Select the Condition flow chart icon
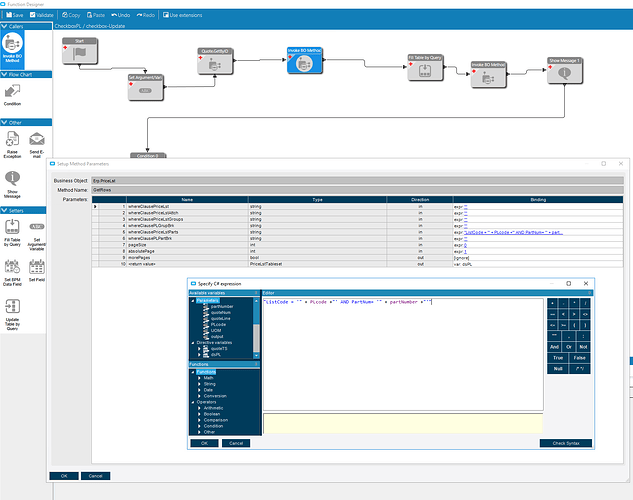 (12, 94)
